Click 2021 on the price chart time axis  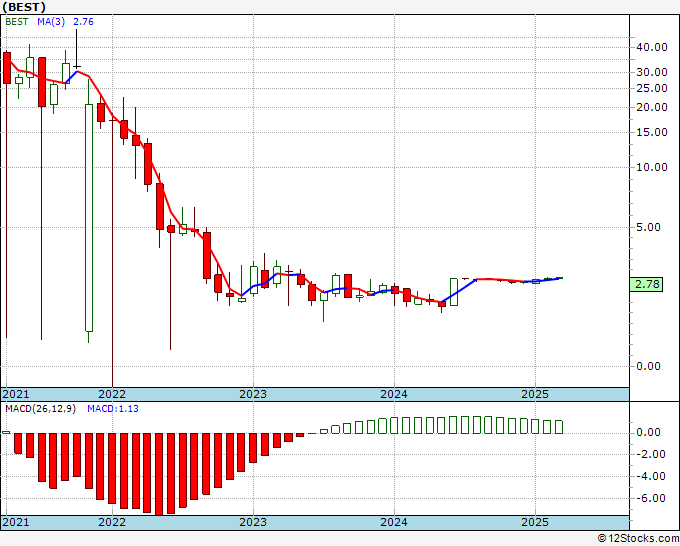coord(16,394)
